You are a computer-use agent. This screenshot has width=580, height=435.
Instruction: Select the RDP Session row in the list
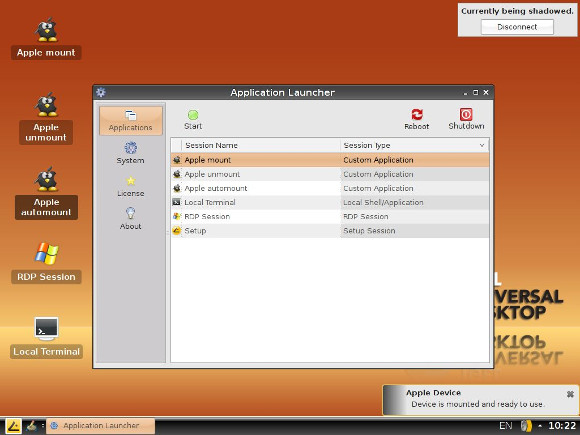[x=330, y=216]
